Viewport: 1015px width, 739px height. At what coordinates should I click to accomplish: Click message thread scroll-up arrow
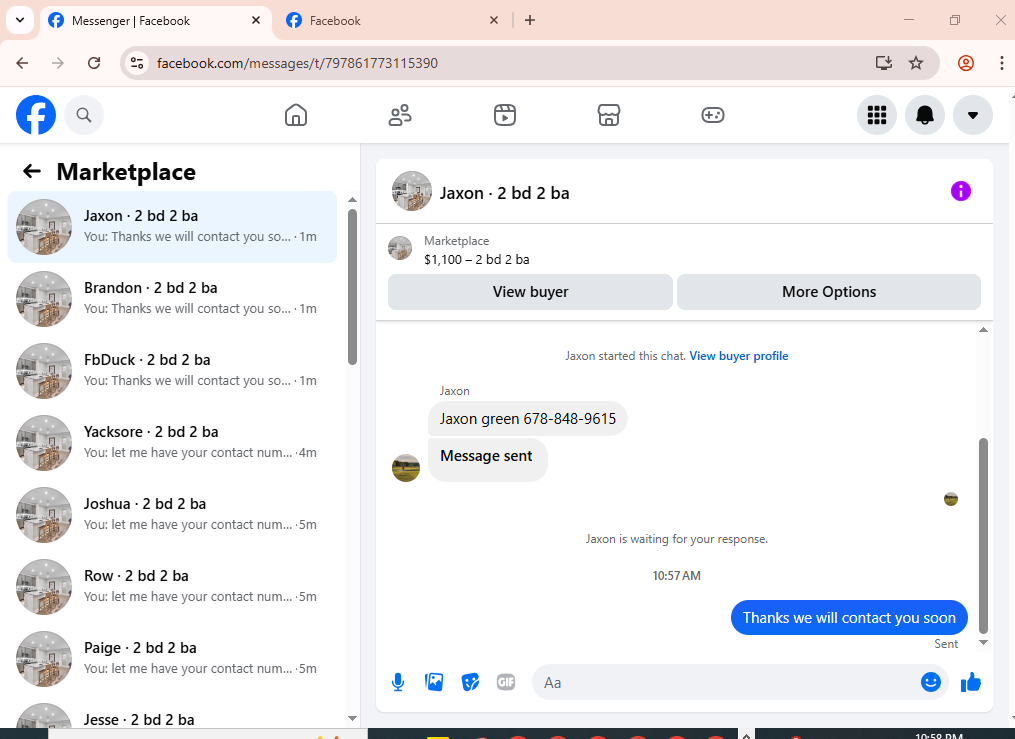pyautogui.click(x=983, y=330)
